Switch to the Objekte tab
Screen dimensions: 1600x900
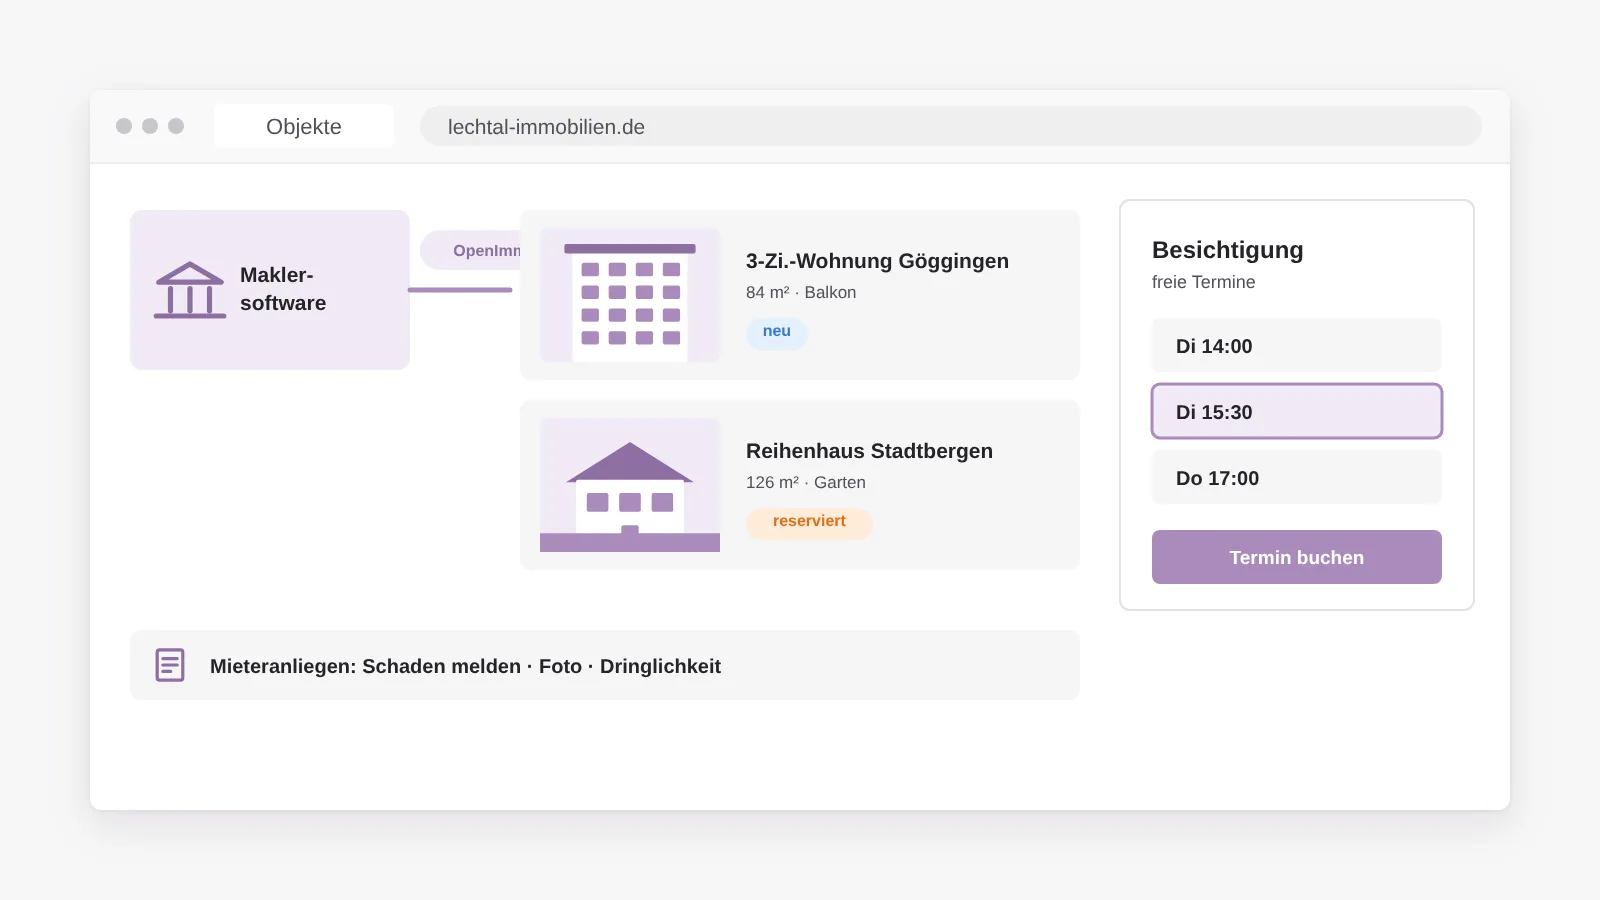pyautogui.click(x=304, y=126)
